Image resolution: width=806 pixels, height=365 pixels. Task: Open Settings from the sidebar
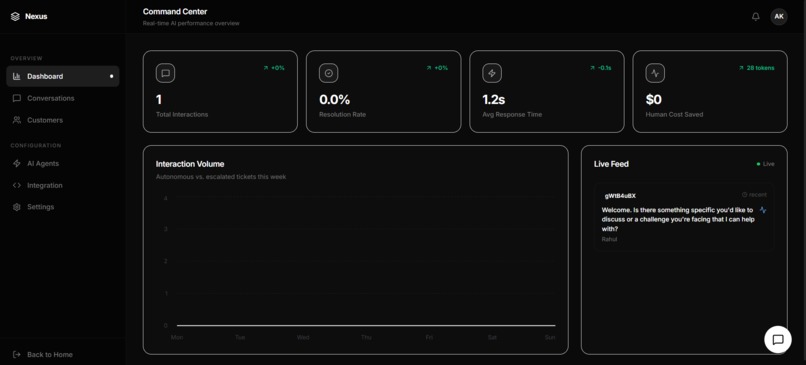click(x=63, y=207)
